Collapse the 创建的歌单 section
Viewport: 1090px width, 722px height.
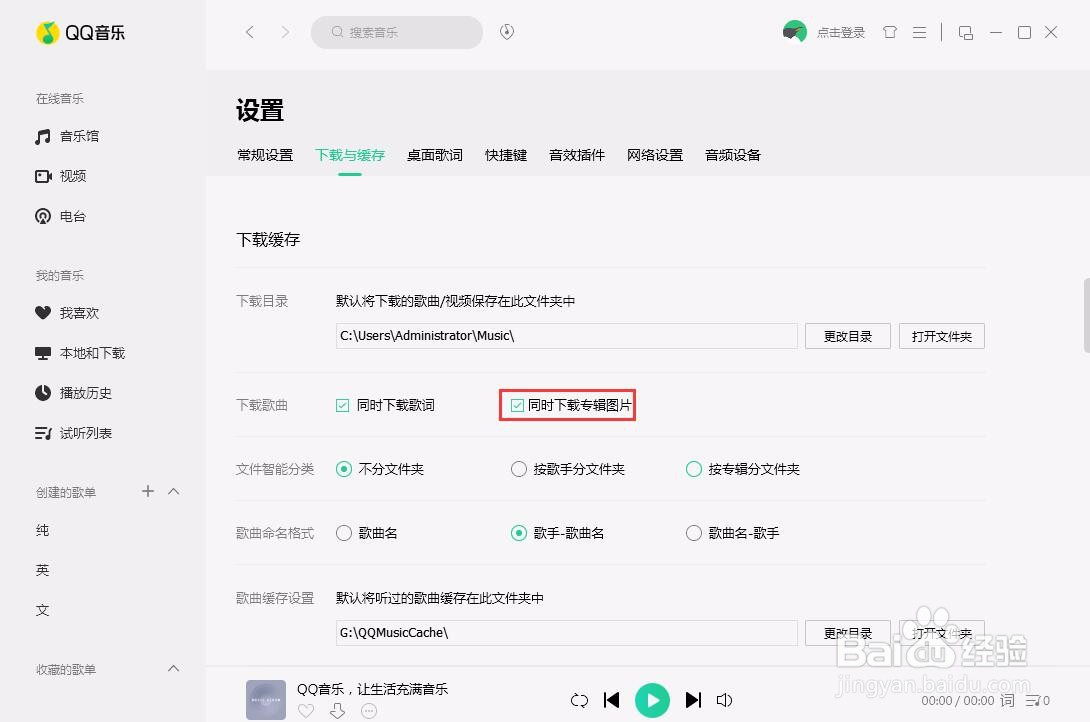pyautogui.click(x=173, y=489)
